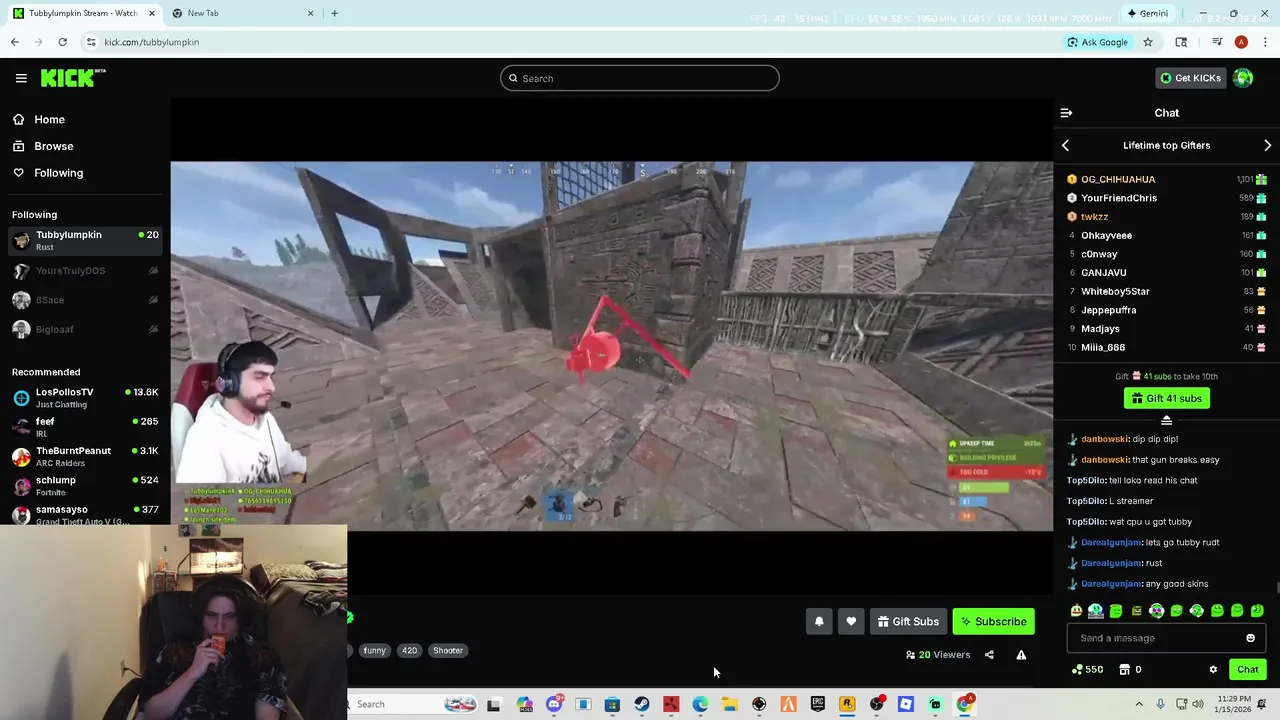Subscribe to the channel
This screenshot has width=1280, height=720.
coord(993,621)
